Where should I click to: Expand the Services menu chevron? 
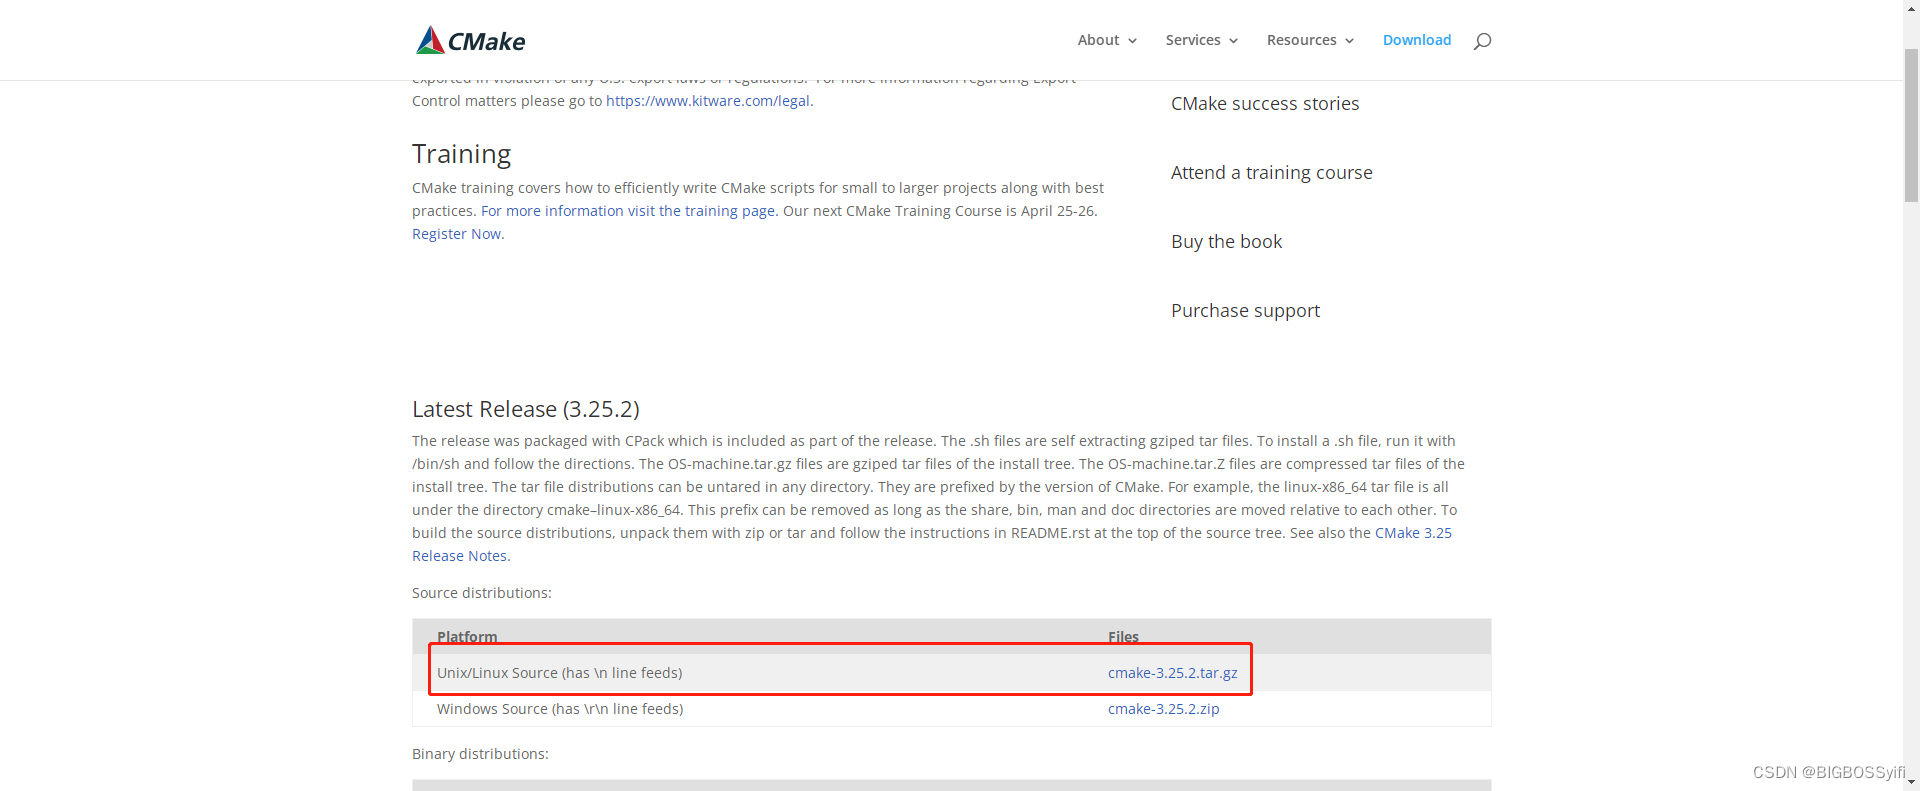coord(1233,41)
